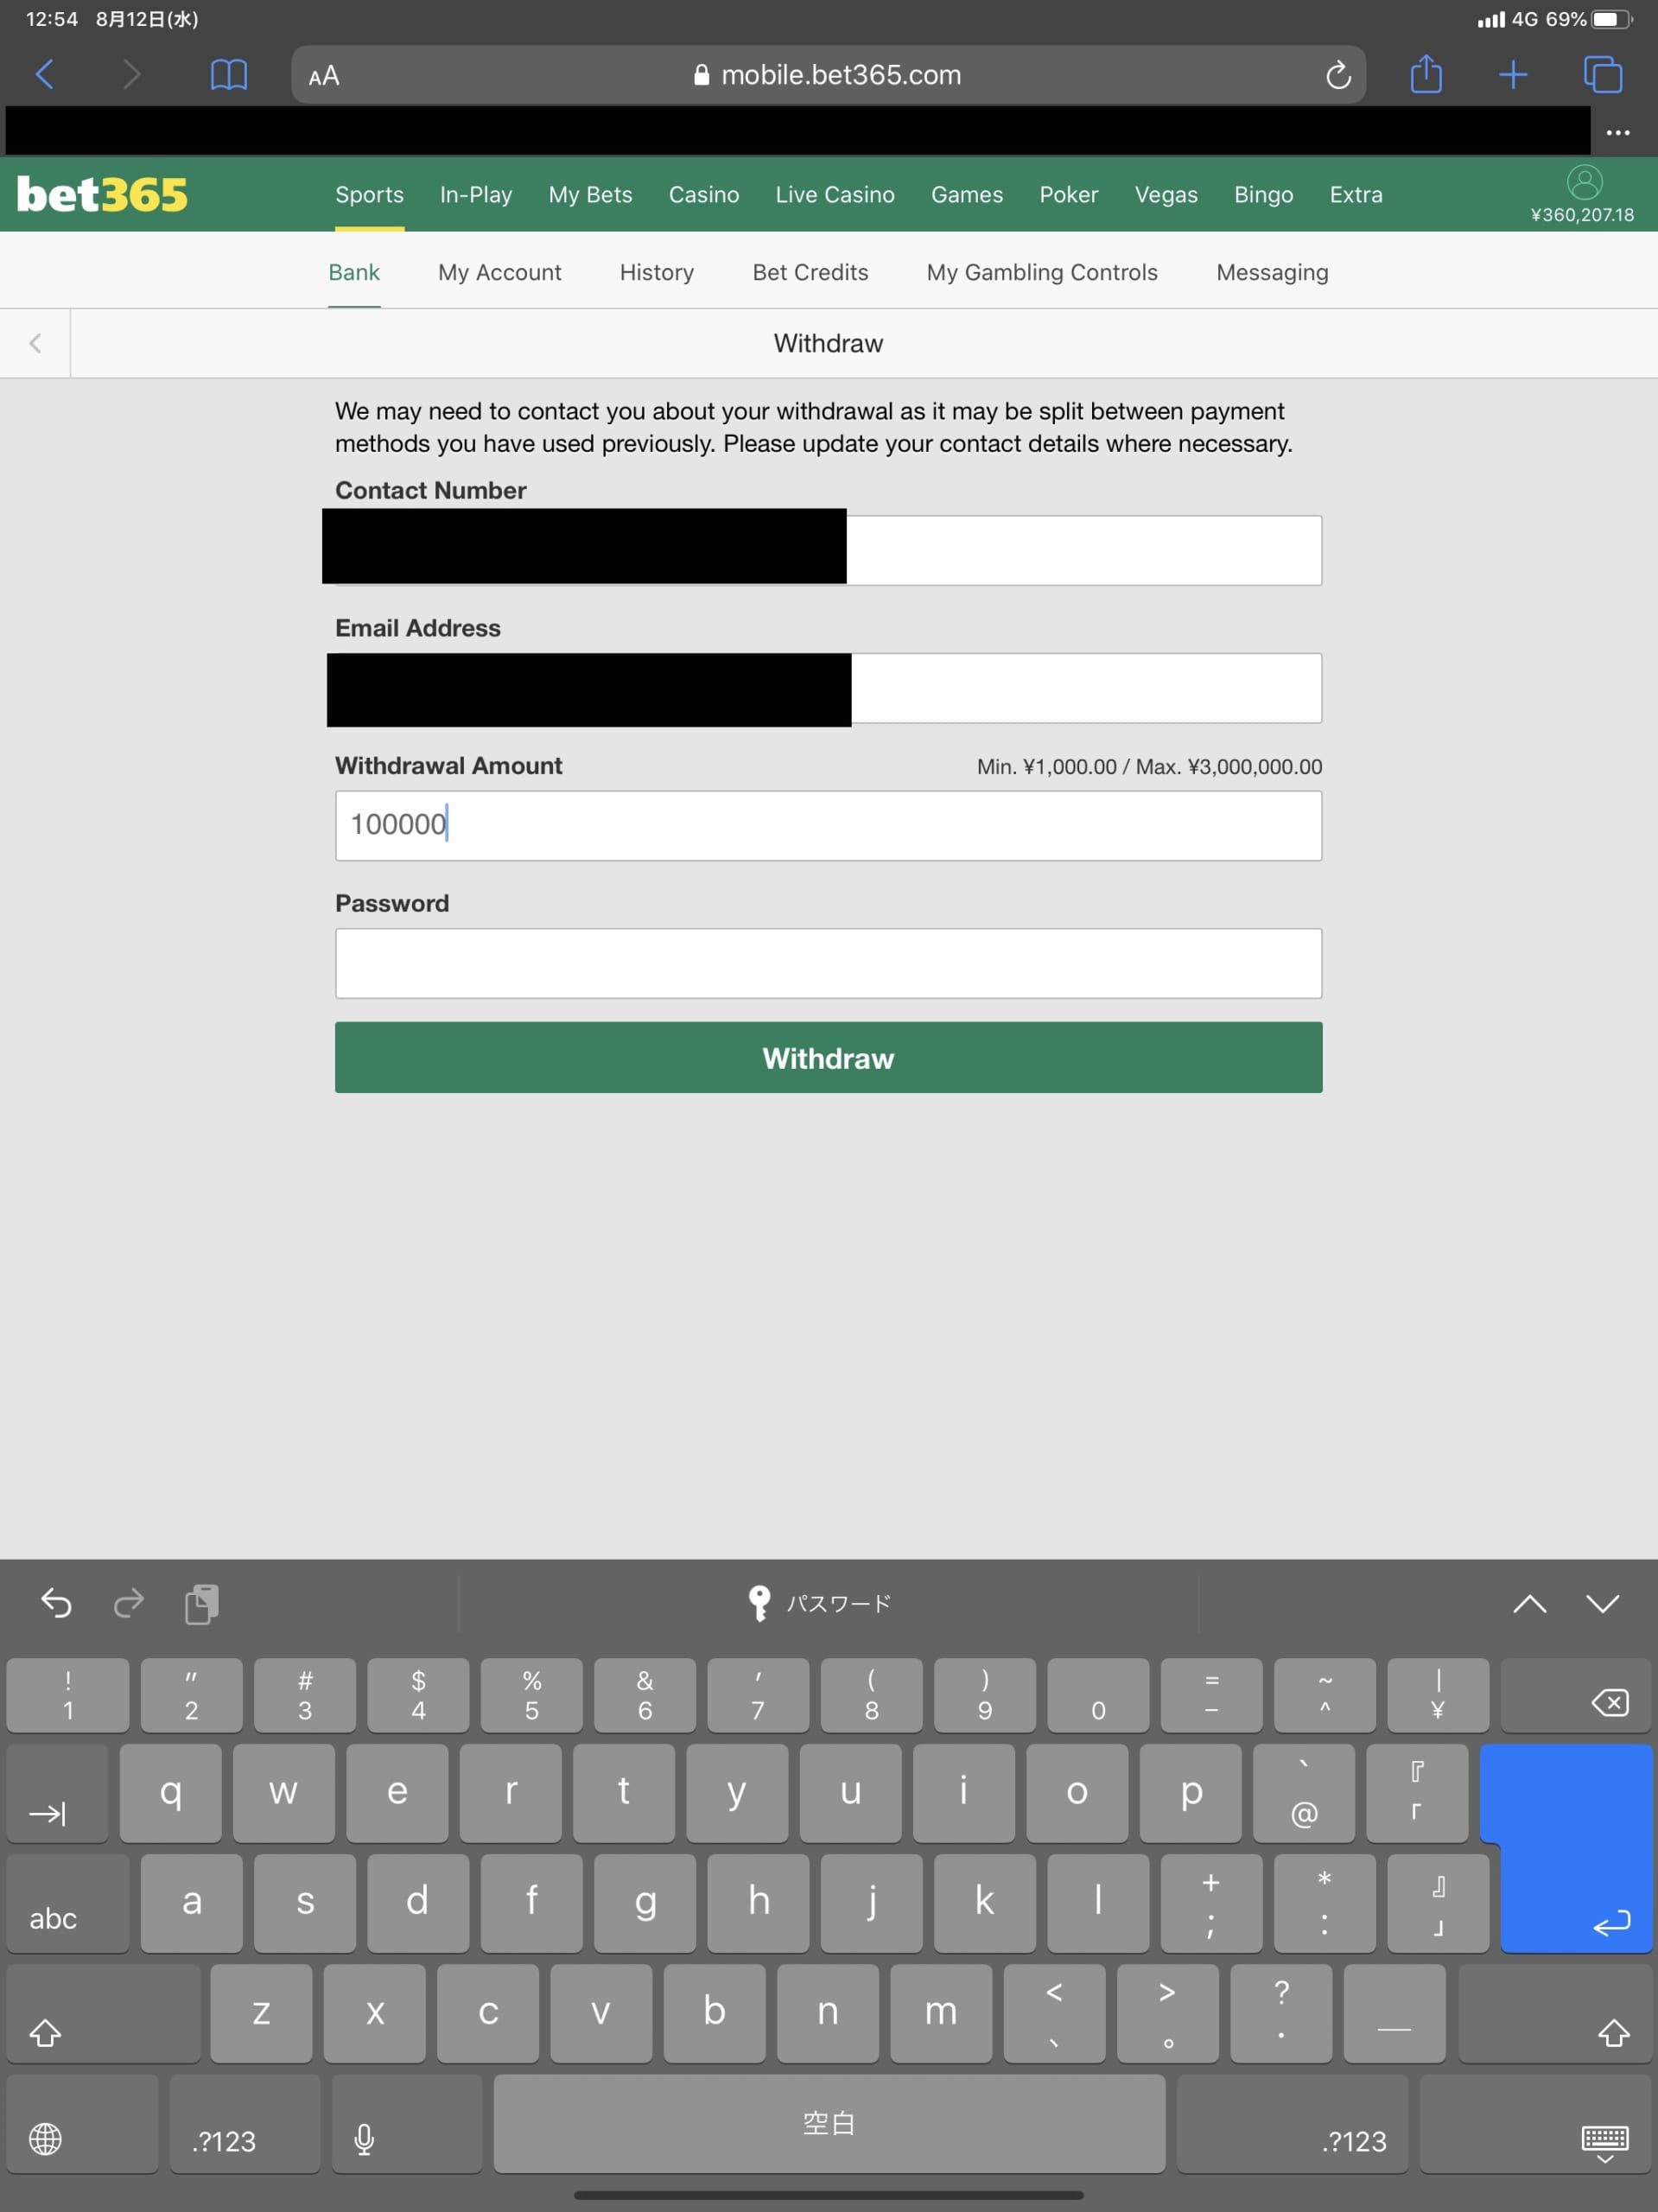Jump to next field with down chevron
1658x2212 pixels.
coord(1602,1603)
